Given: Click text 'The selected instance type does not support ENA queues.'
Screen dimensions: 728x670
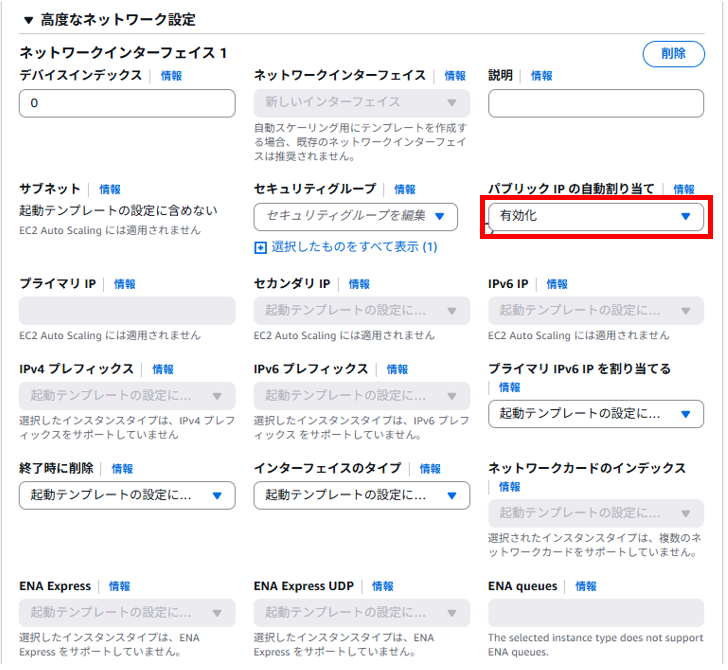Looking at the screenshot, I should coord(596,645).
